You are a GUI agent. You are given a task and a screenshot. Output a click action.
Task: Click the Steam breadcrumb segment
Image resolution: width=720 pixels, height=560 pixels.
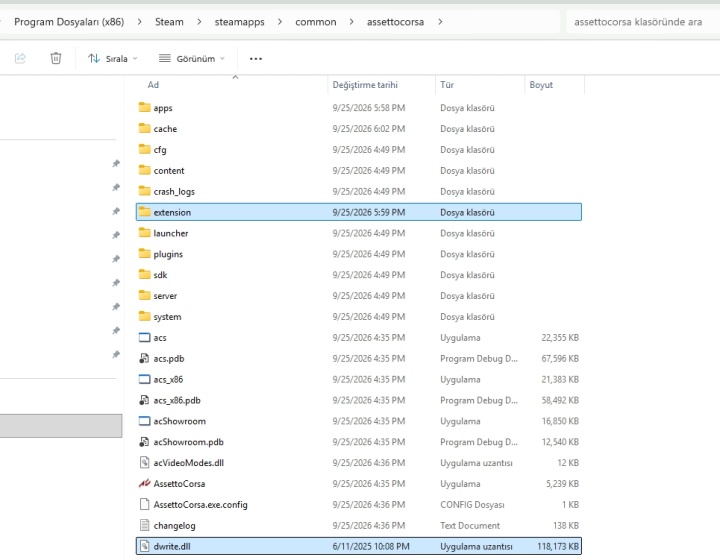169,22
